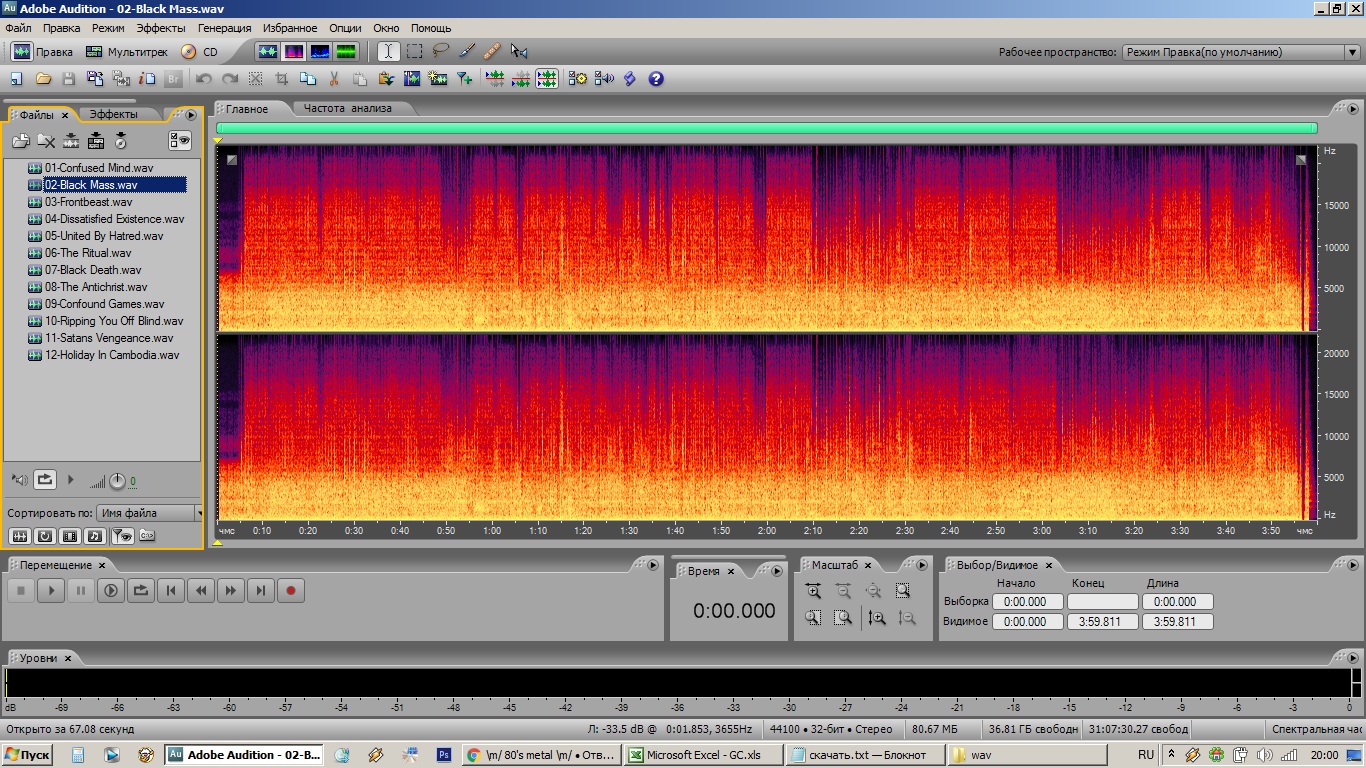Screen dimensions: 1366x768
Task: Click the Fast Forward button
Action: tap(231, 591)
